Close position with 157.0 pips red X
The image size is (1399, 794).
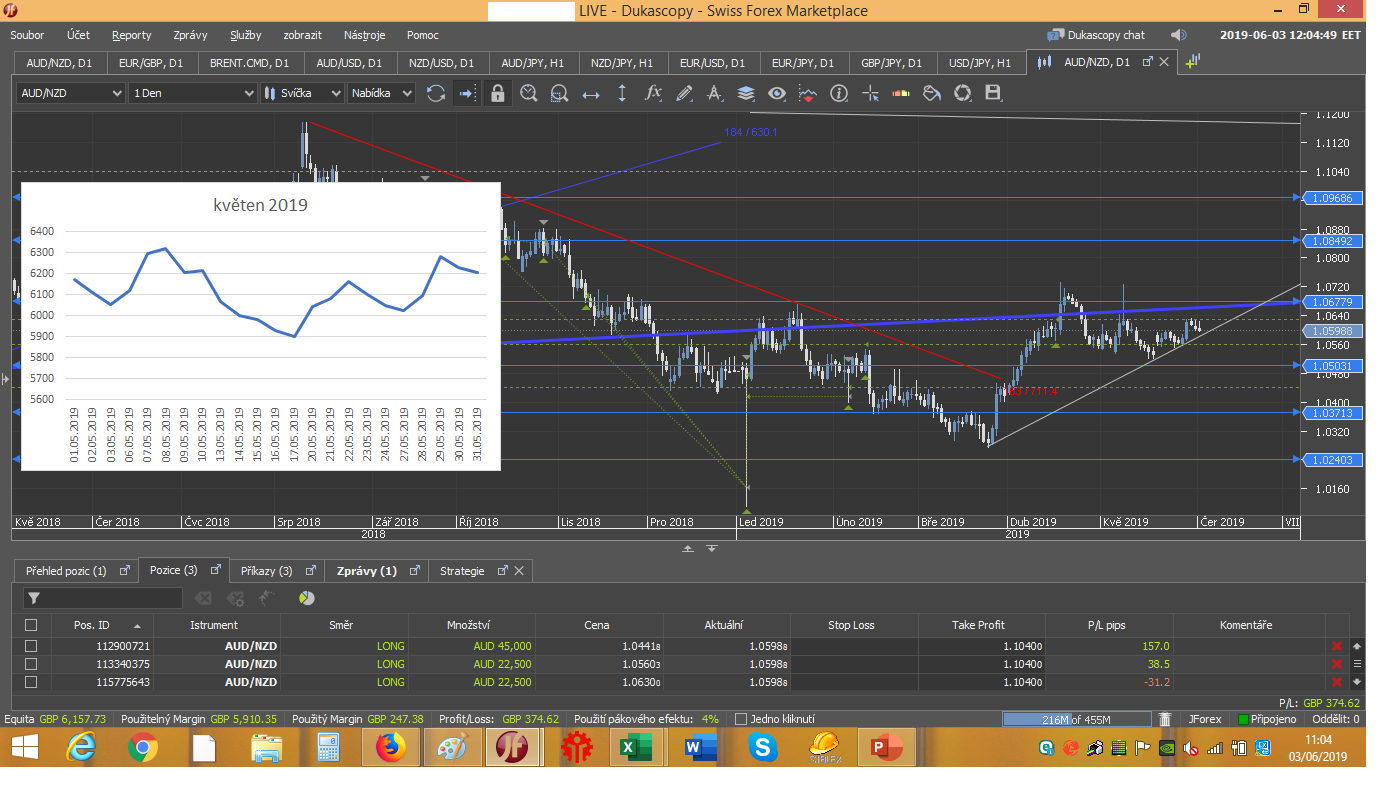[x=1336, y=646]
